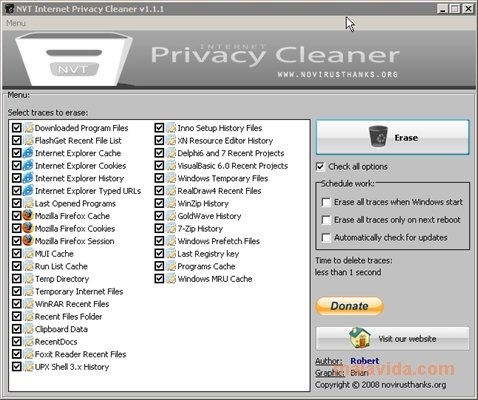Select the VisualBasic 6.0 Recent Projects label

point(232,166)
